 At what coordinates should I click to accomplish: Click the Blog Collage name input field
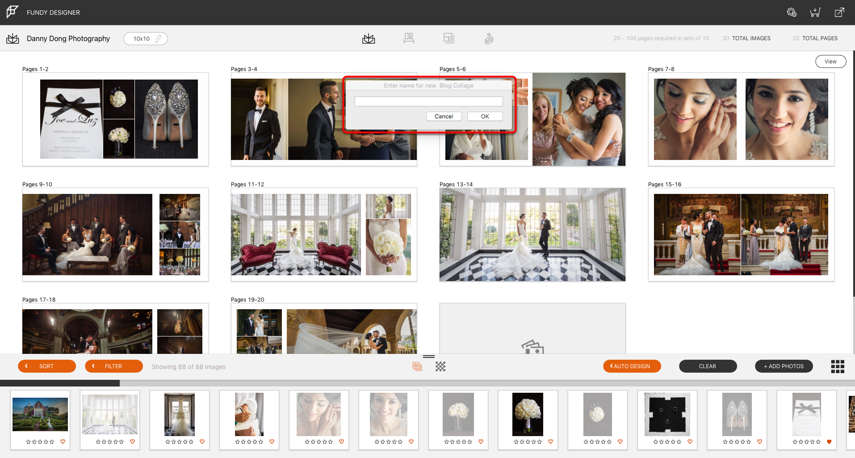[429, 101]
